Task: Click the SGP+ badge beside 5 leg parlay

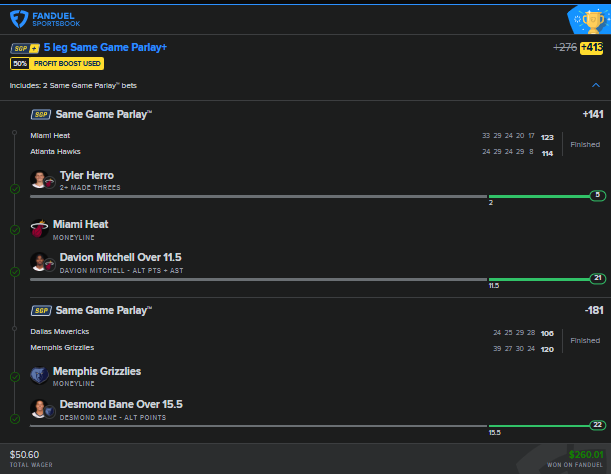Action: [x=25, y=48]
